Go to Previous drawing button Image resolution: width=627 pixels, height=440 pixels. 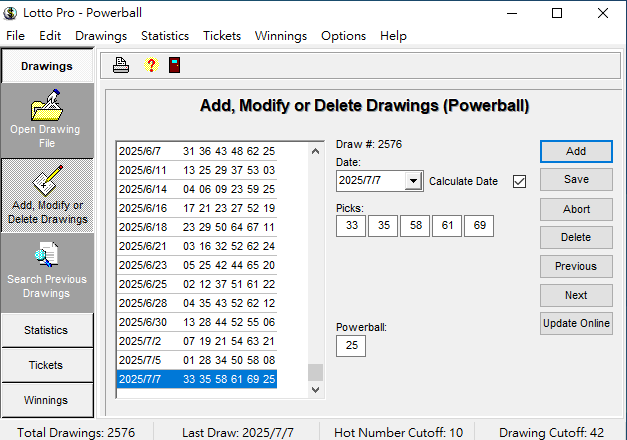pos(576,266)
